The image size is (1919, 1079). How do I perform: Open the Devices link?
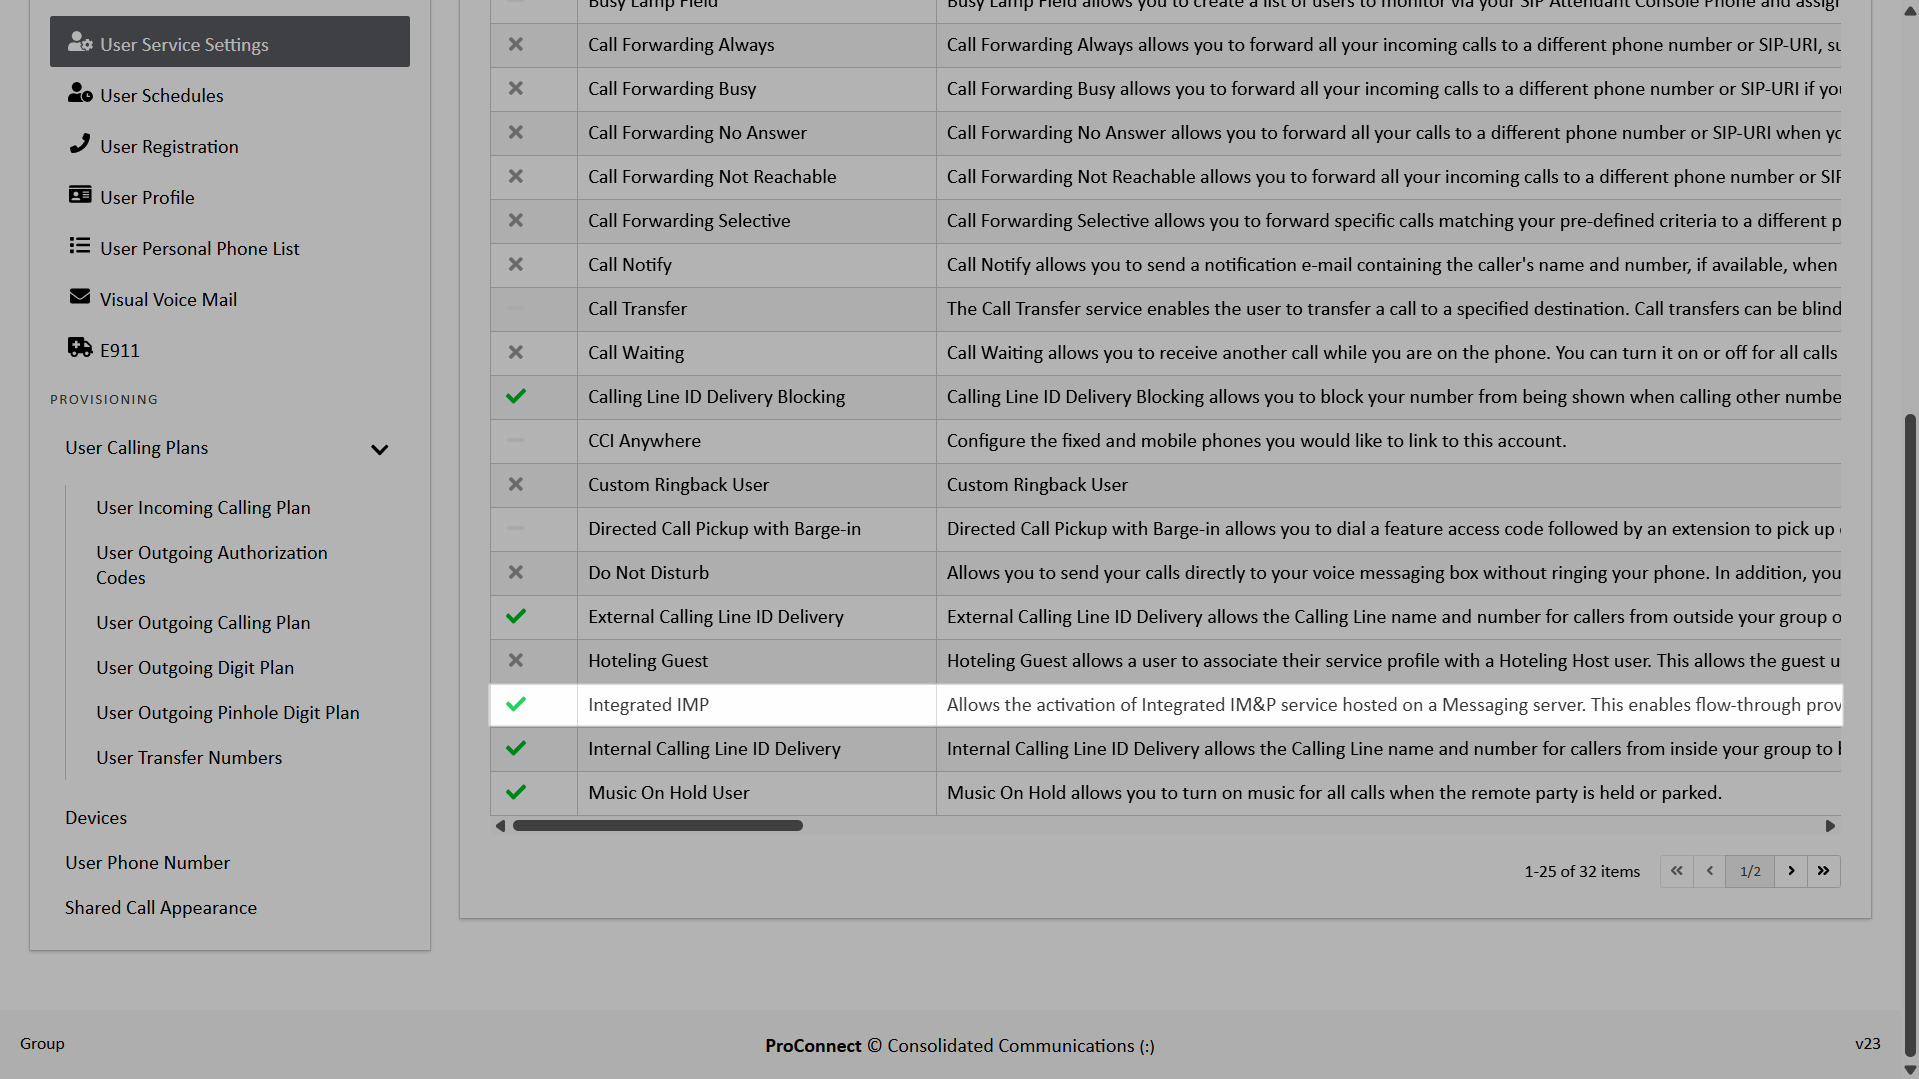(x=96, y=818)
